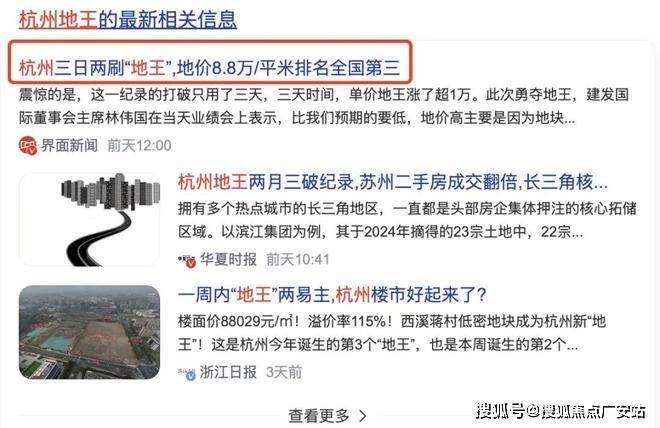The height and width of the screenshot is (428, 660).
Task: Click the 界面新闻 source logo icon
Action: pyautogui.click(x=28, y=146)
